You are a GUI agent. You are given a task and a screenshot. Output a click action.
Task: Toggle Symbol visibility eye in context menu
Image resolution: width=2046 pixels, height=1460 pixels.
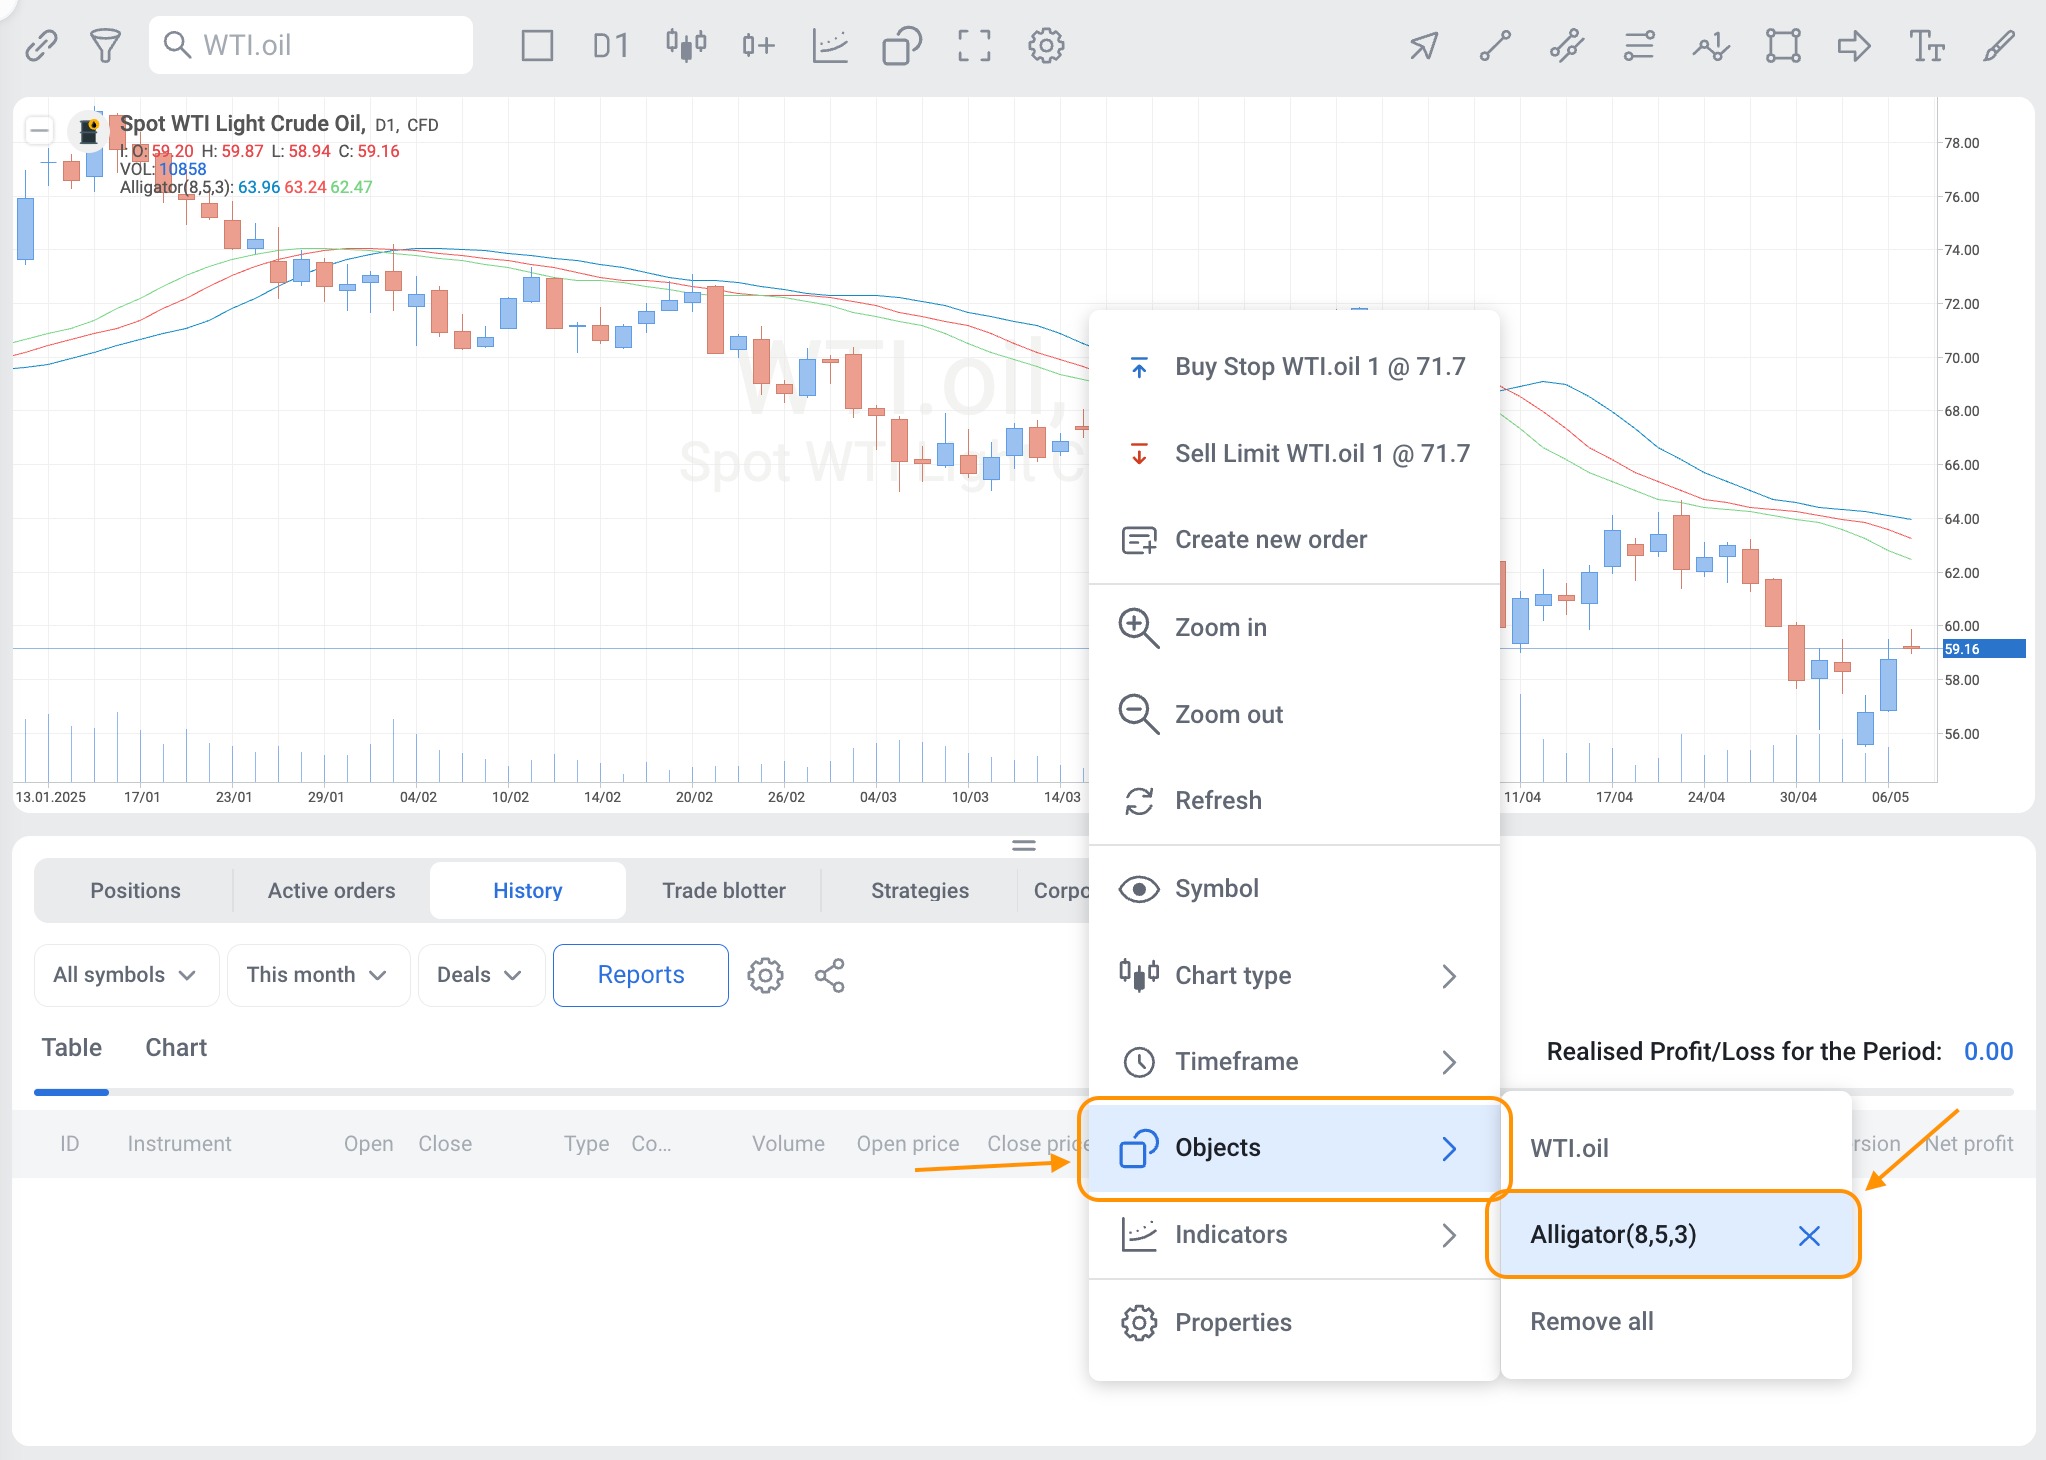point(1138,889)
